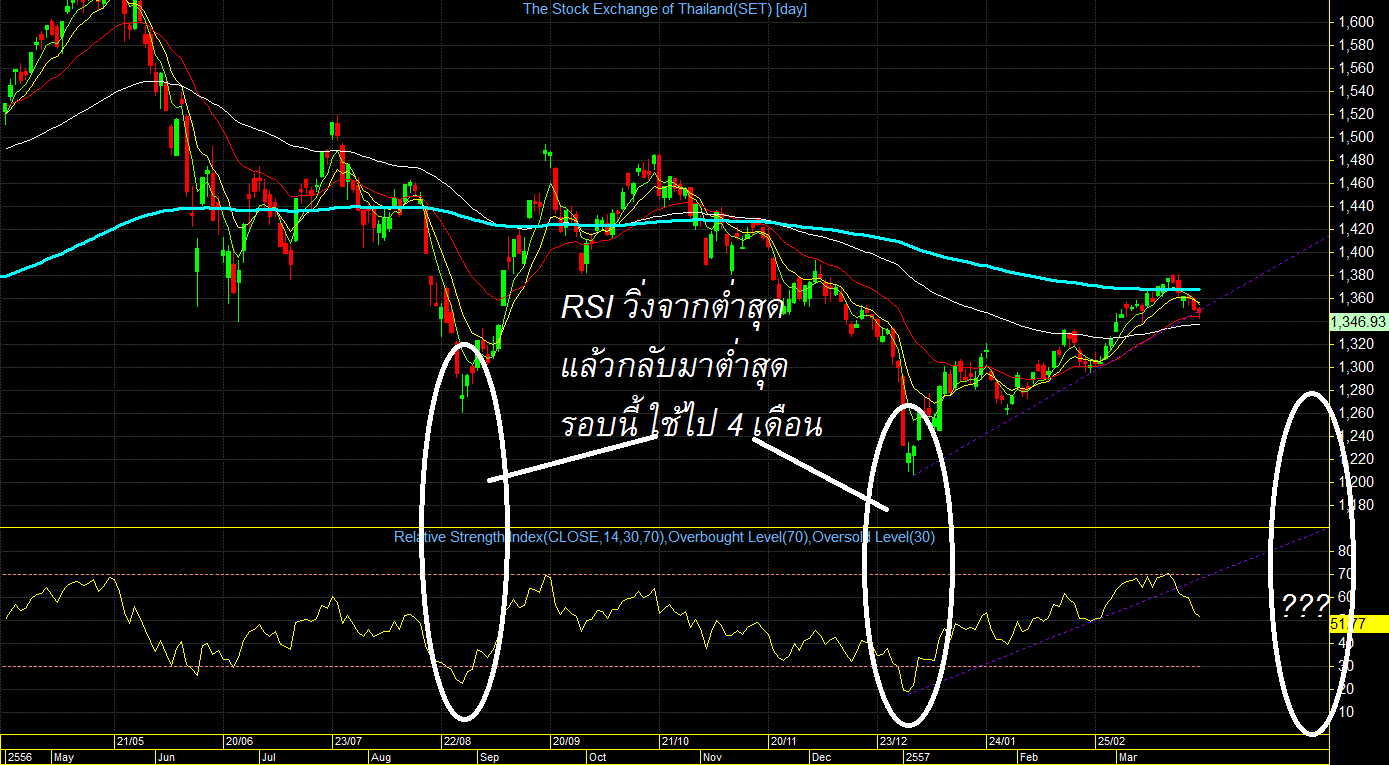1389x765 pixels.
Task: Click the RSI value tag 51.77
Action: 1359,624
